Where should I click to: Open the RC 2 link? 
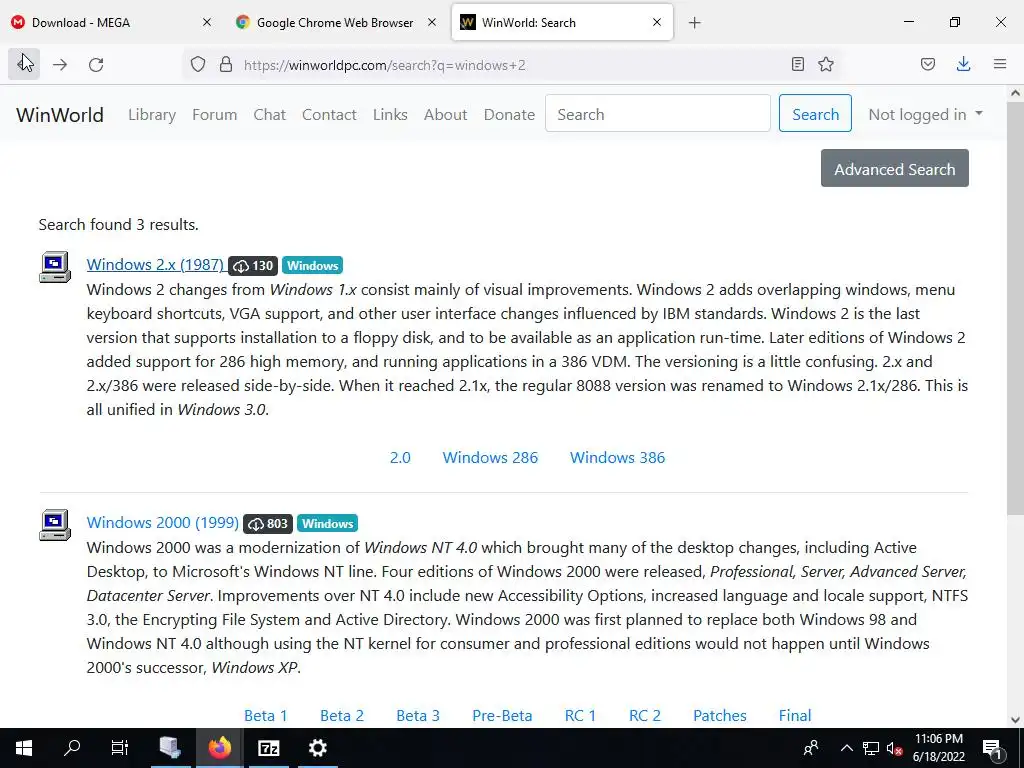coord(645,715)
